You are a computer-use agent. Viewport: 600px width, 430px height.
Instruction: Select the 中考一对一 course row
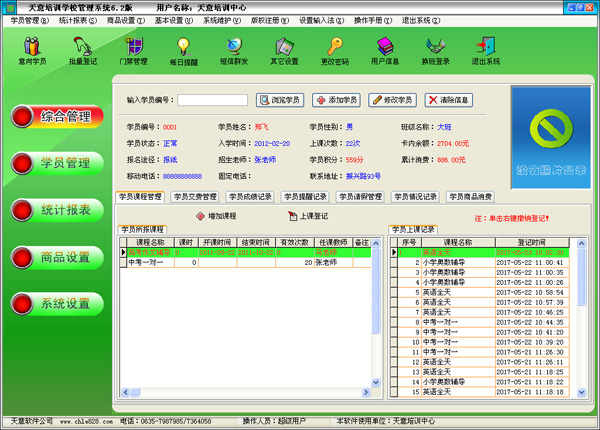pos(150,262)
